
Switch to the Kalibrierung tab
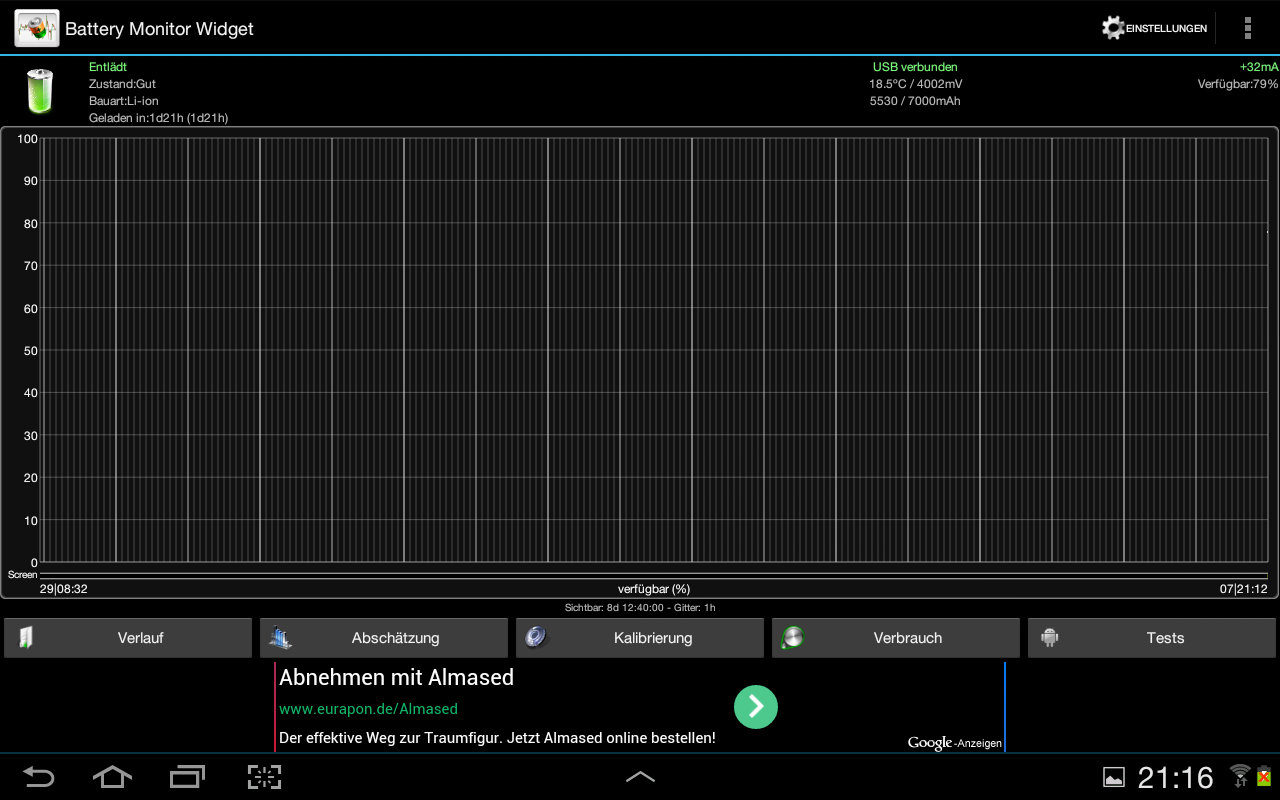(x=640, y=638)
